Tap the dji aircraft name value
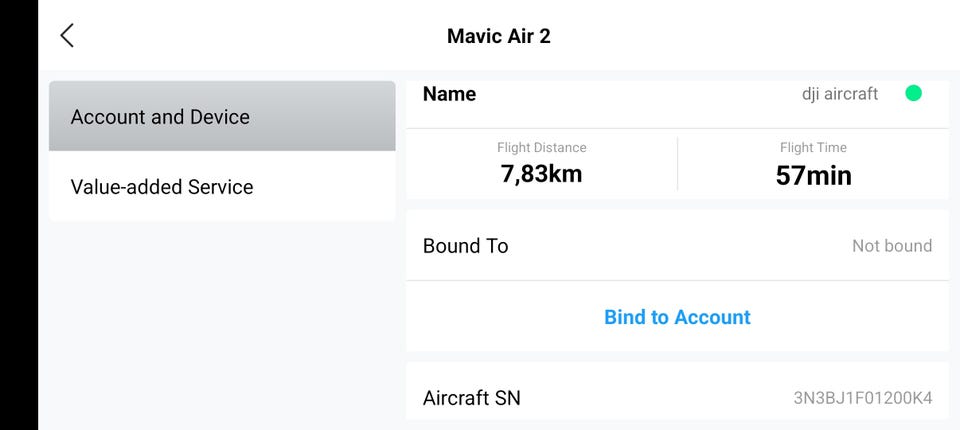Screen dimensions: 960x430 pos(840,94)
